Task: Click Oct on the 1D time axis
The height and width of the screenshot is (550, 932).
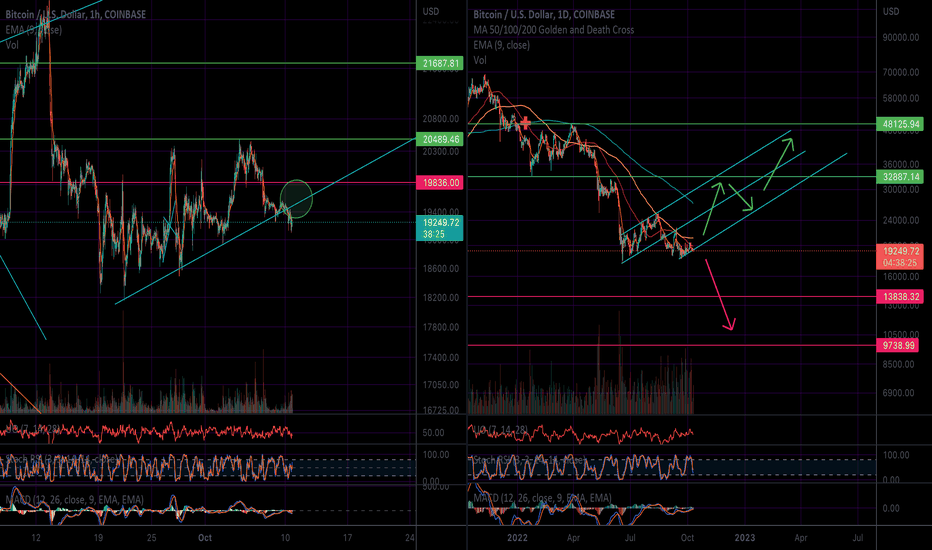Action: pyautogui.click(x=687, y=538)
